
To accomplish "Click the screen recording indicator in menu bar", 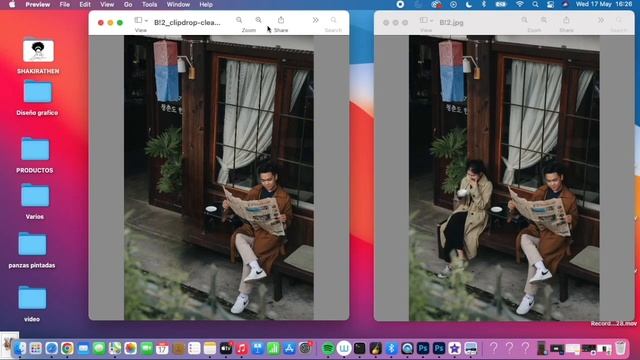I will click(400, 4).
